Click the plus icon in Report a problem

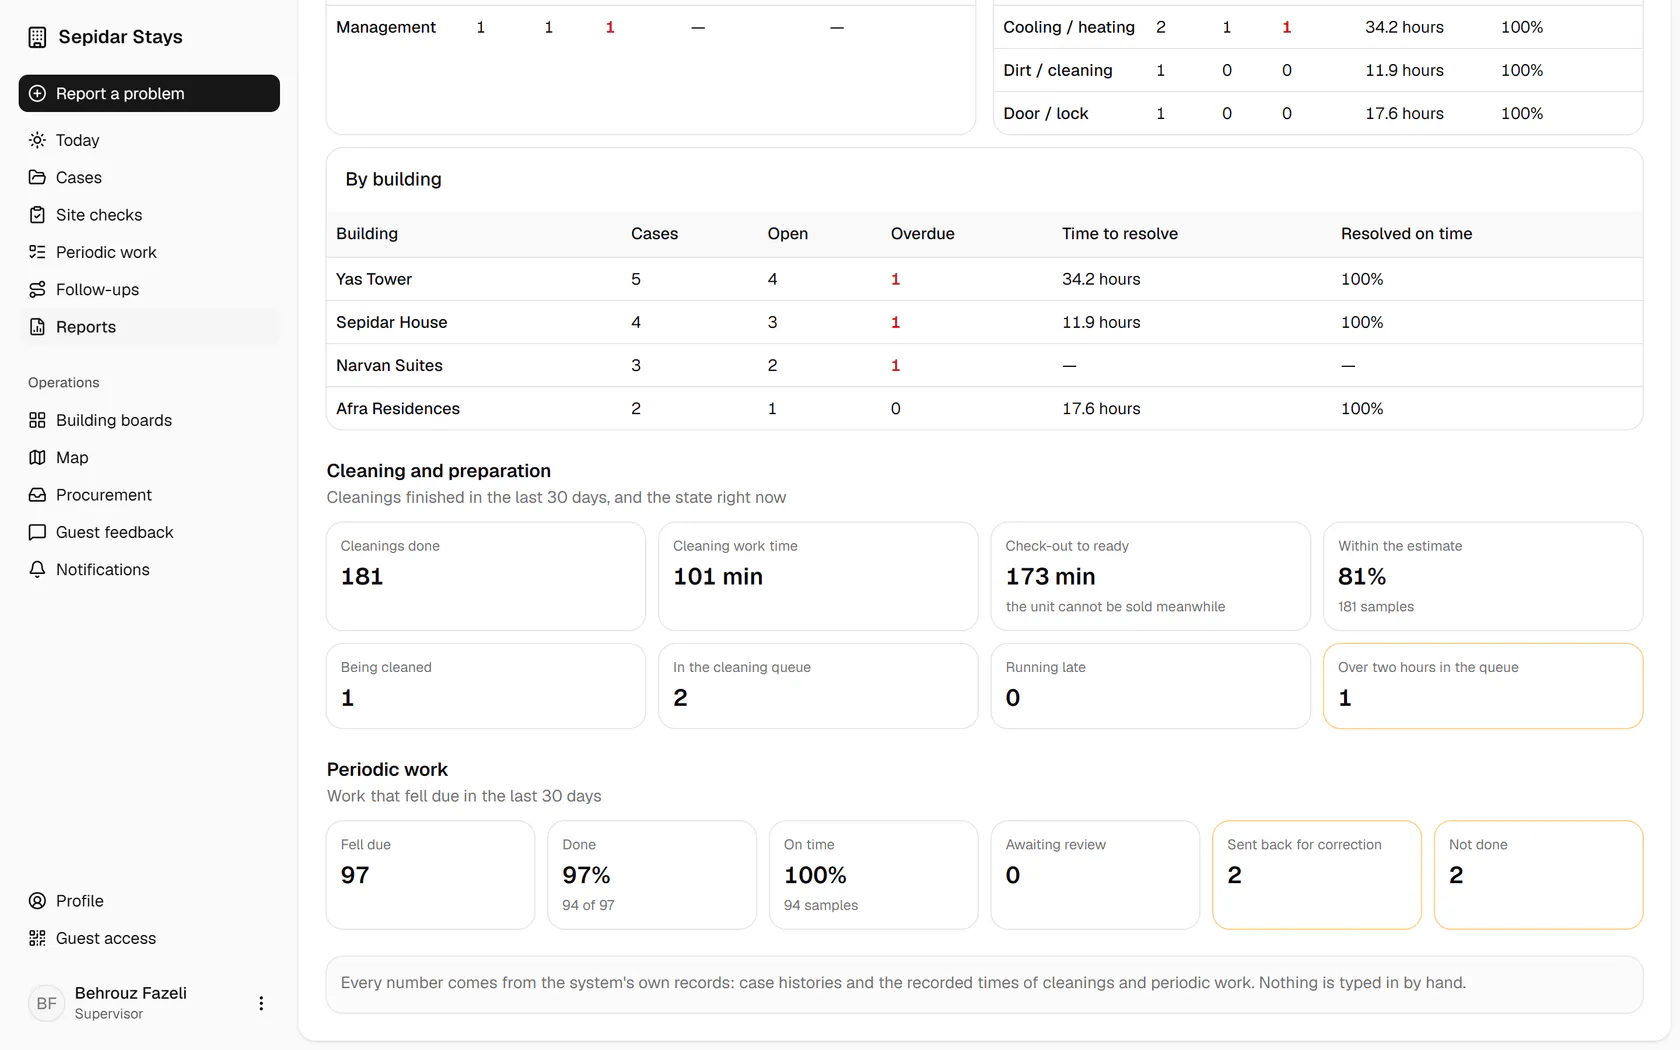(37, 93)
